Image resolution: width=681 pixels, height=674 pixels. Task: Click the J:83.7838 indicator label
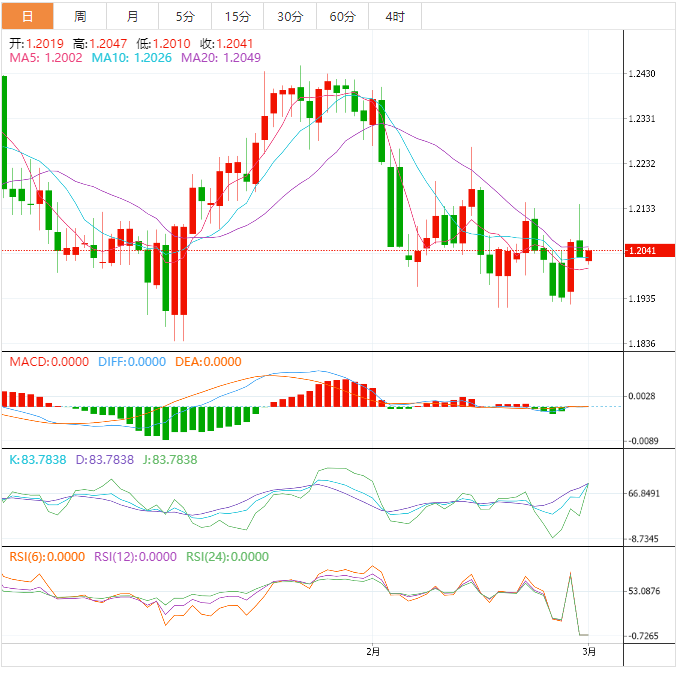170,459
